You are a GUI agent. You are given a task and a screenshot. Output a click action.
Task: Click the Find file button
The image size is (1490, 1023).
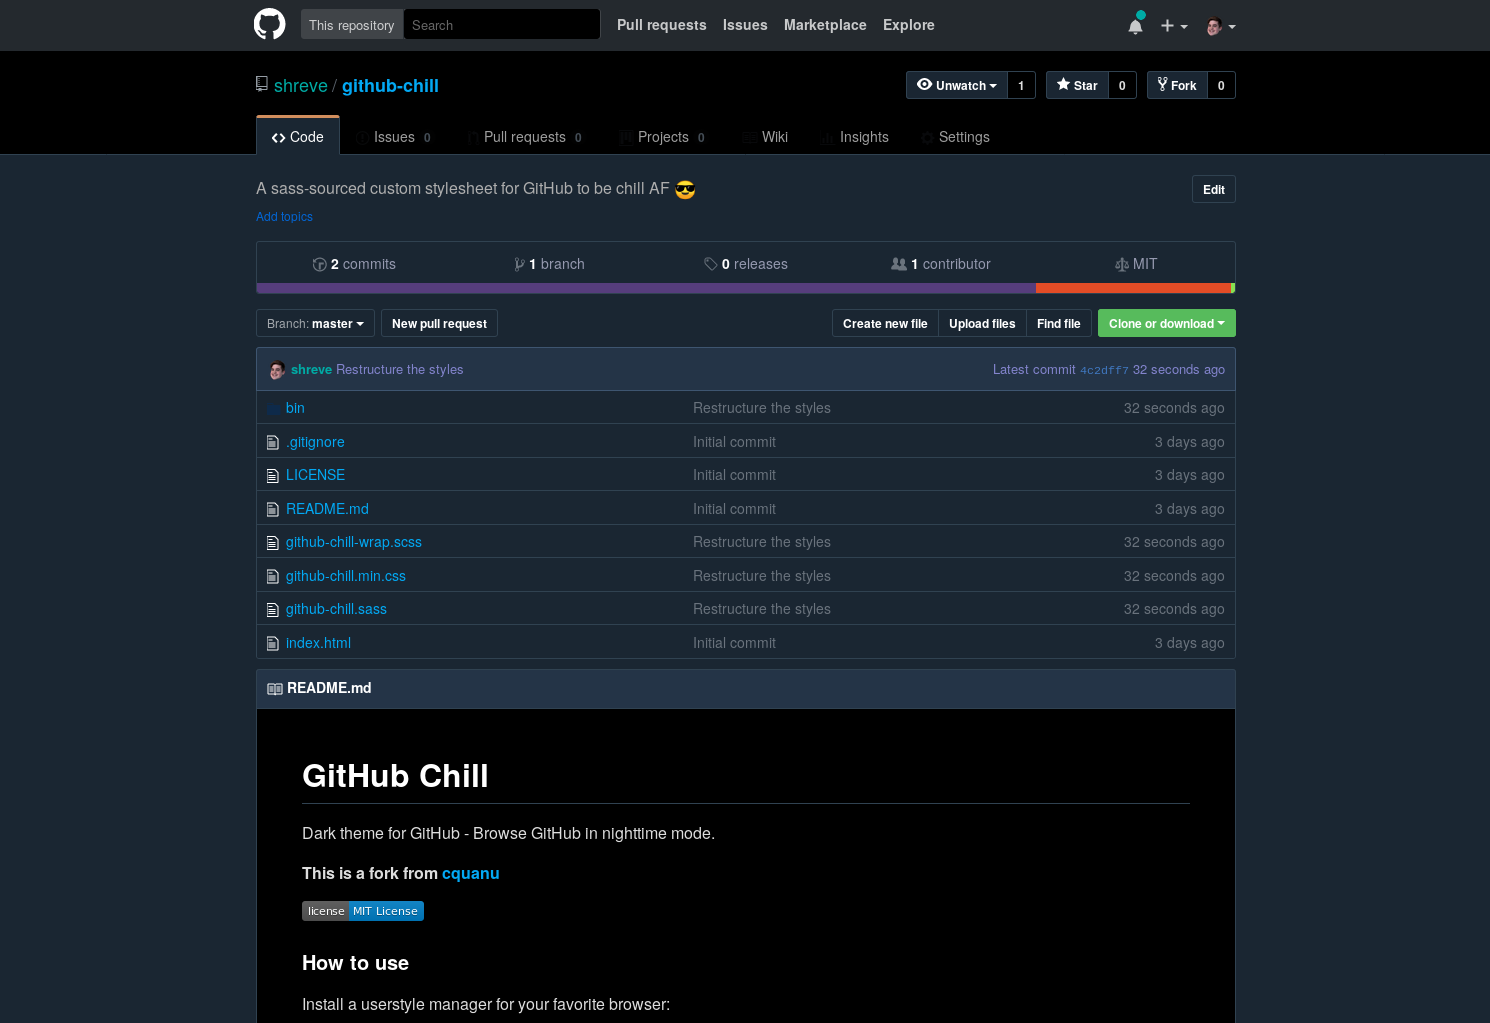pyautogui.click(x=1058, y=323)
